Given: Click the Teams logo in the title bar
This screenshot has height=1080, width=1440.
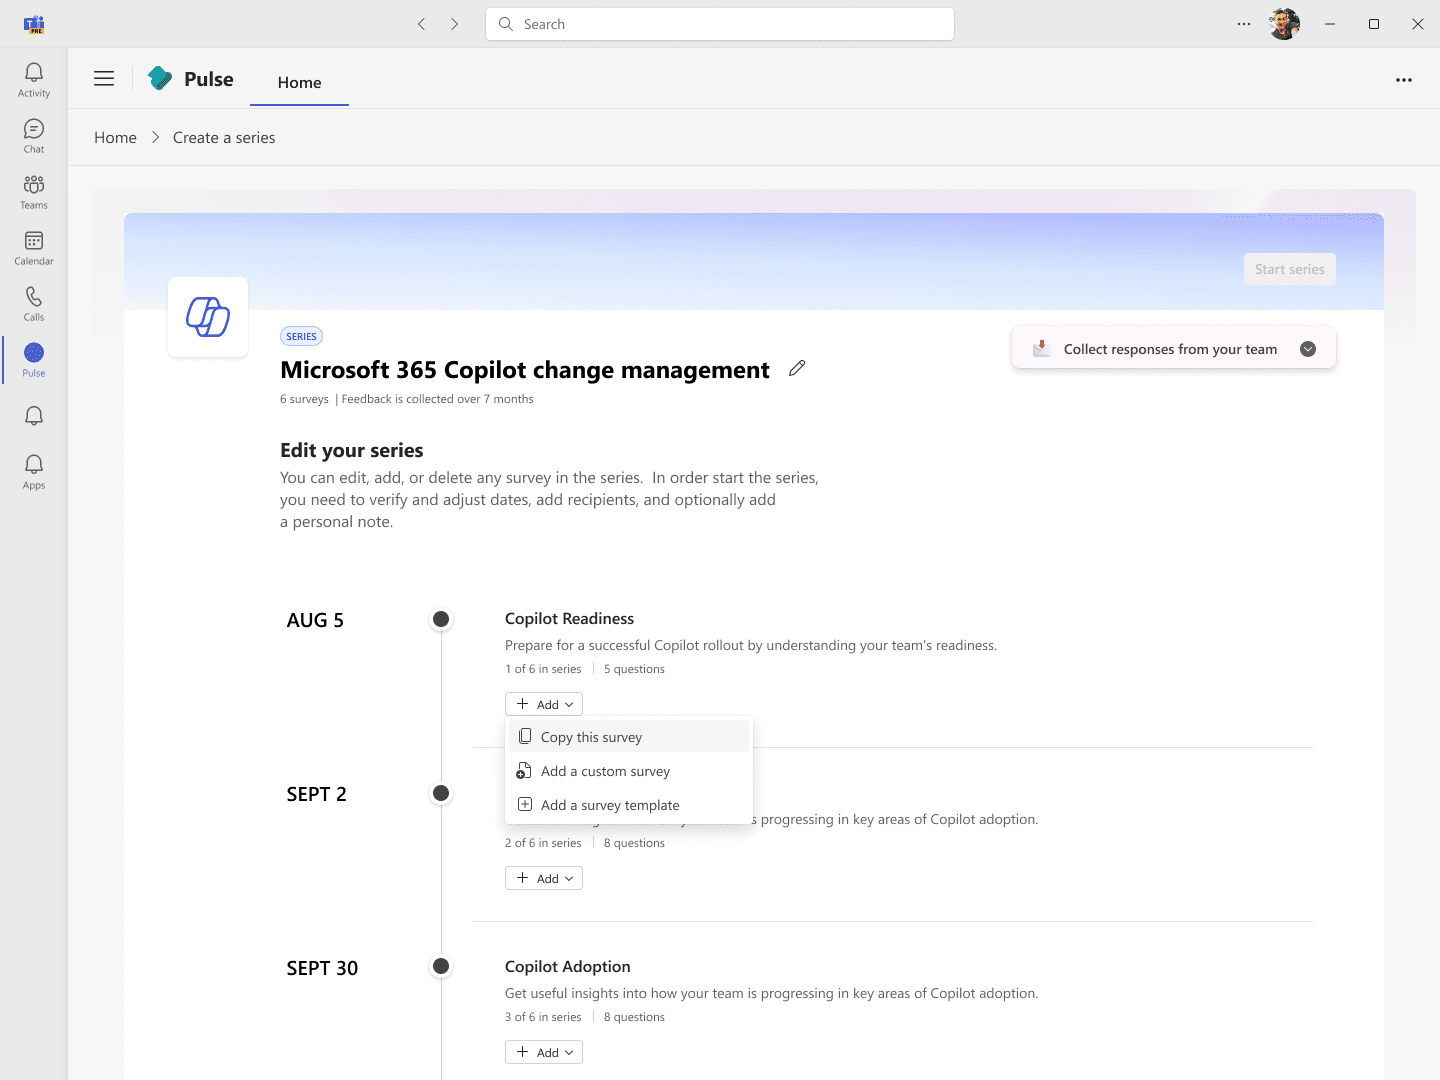Looking at the screenshot, I should pos(34,24).
